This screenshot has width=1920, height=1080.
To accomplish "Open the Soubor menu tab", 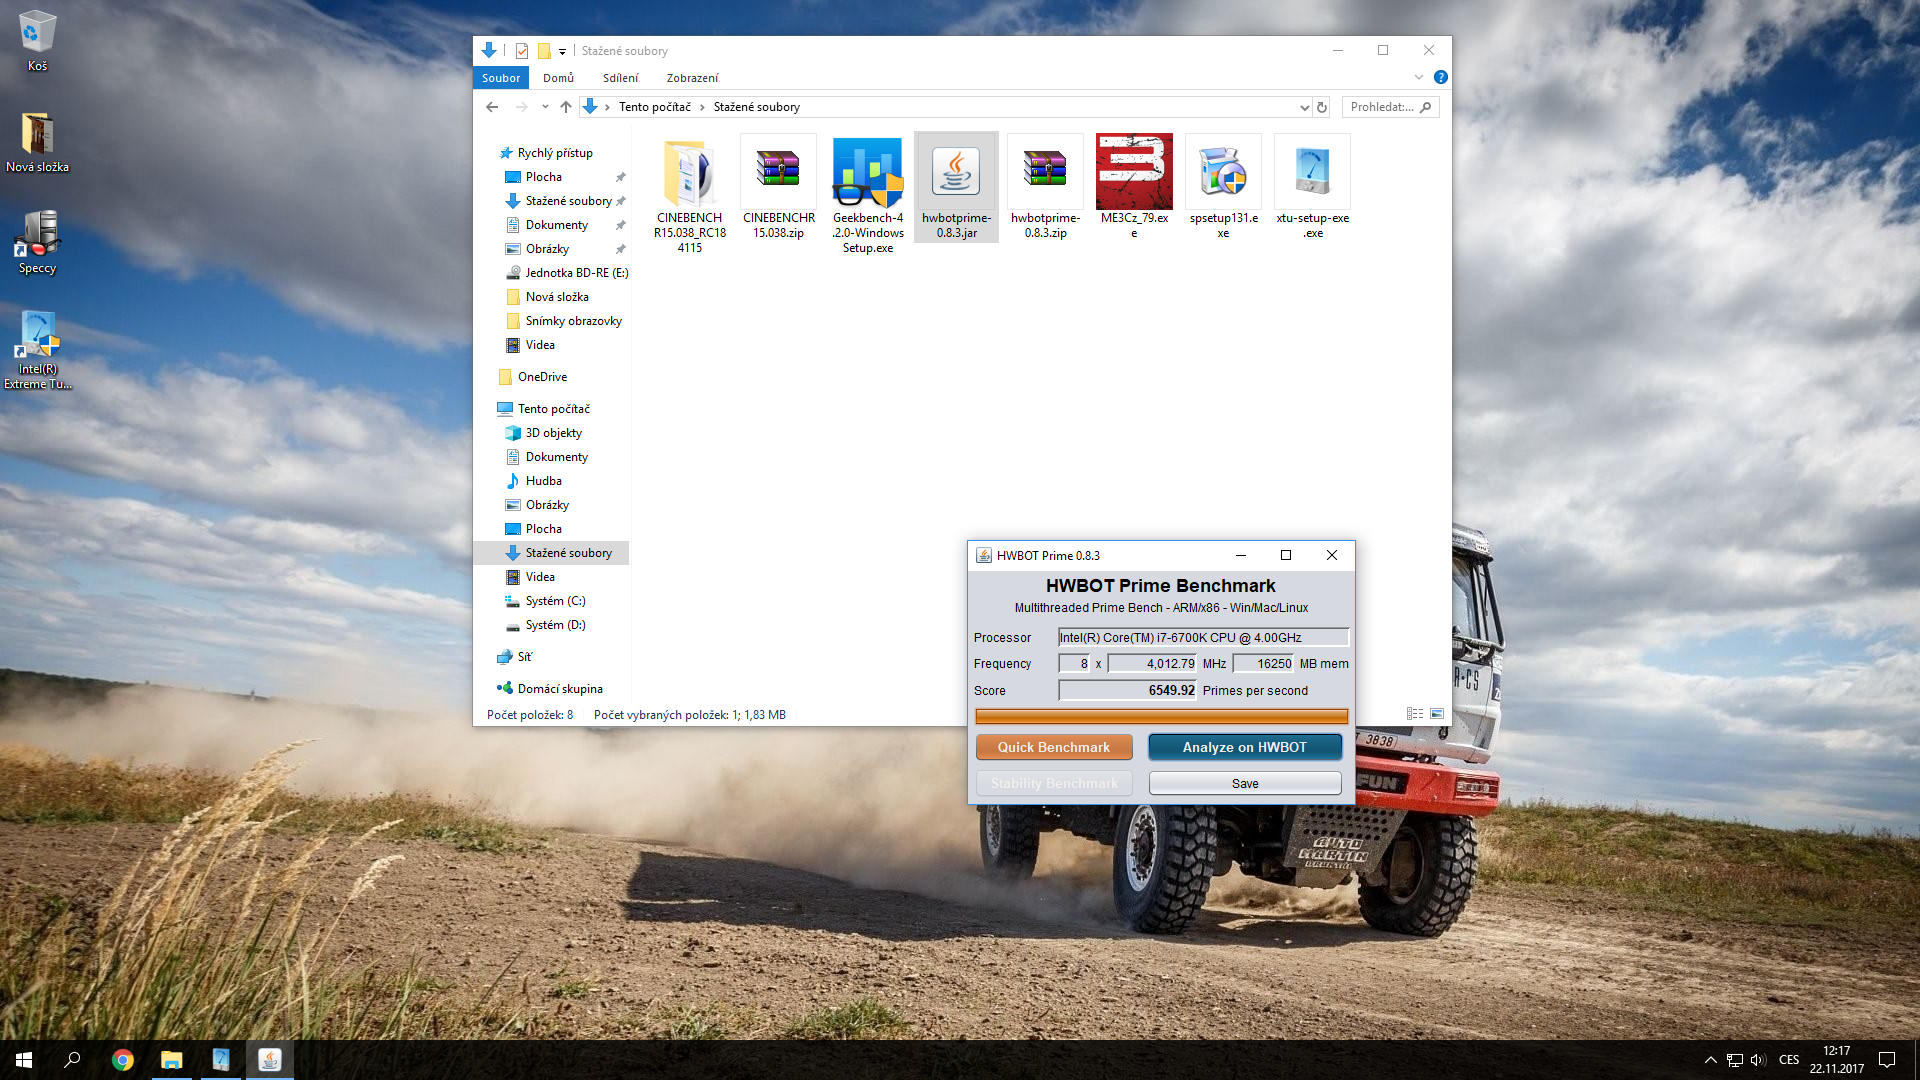I will pyautogui.click(x=501, y=78).
